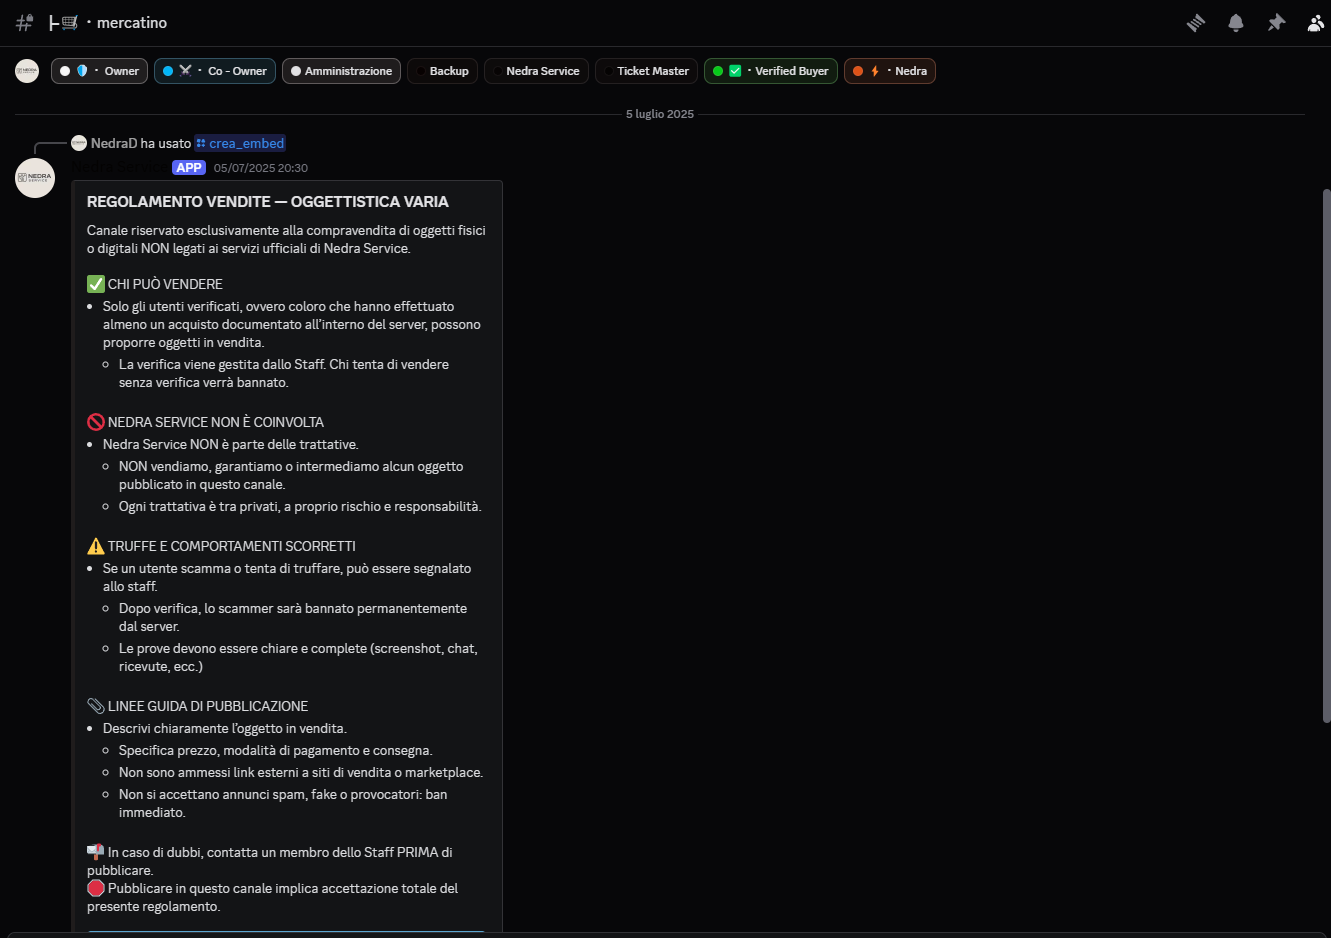Screen dimensions: 1331x938
Task: Click the locked hashtag channel icon
Action: pos(22,22)
